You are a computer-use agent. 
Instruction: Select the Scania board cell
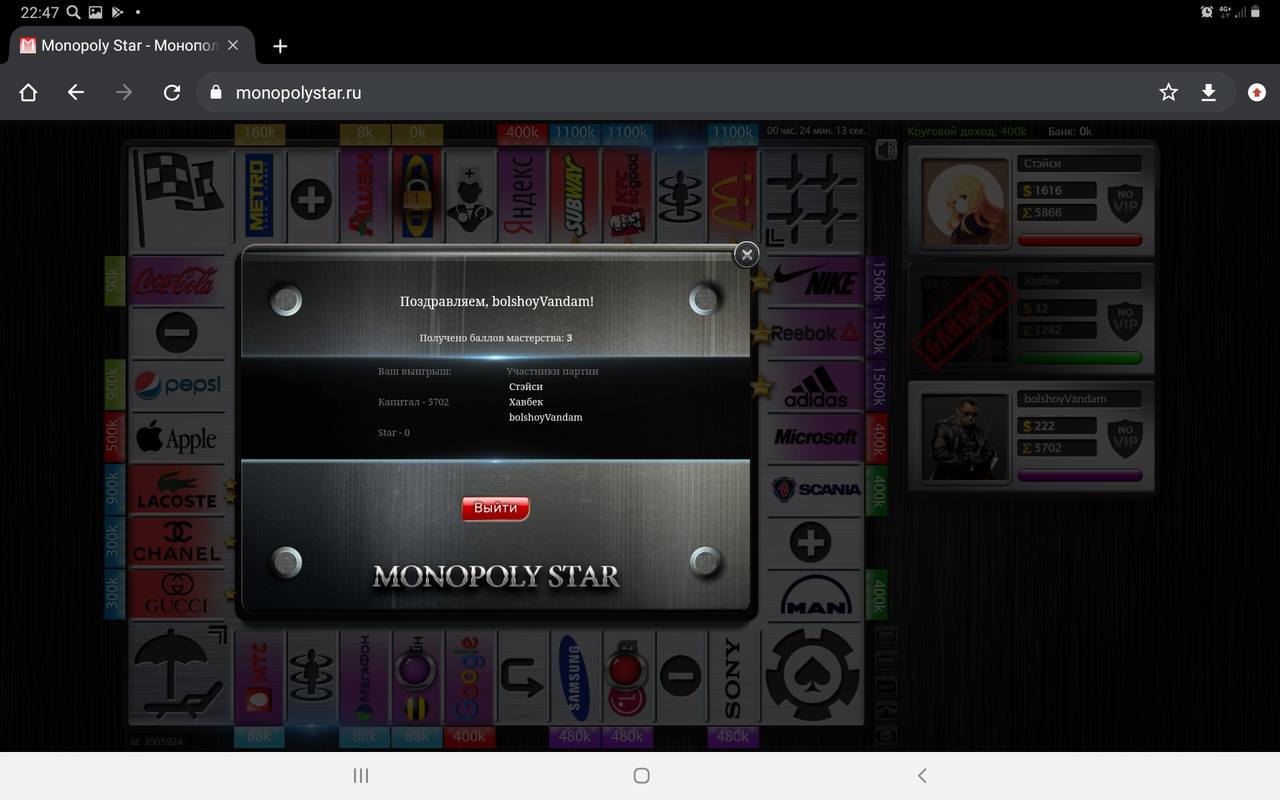click(x=814, y=490)
